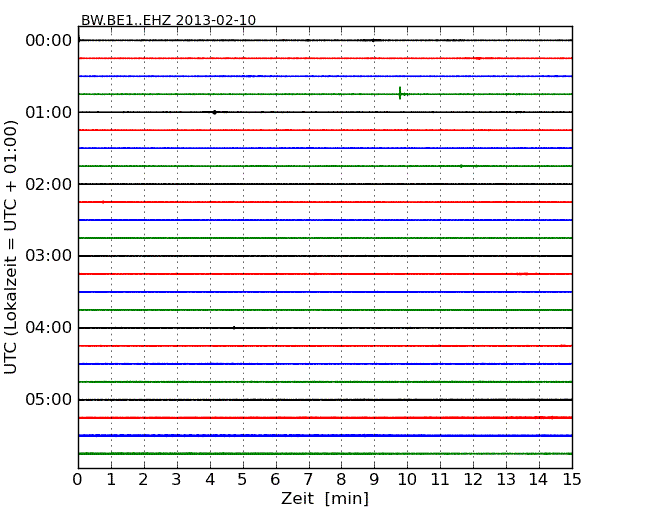
Task: Click the x-axis tick label 11
Action: point(440,479)
